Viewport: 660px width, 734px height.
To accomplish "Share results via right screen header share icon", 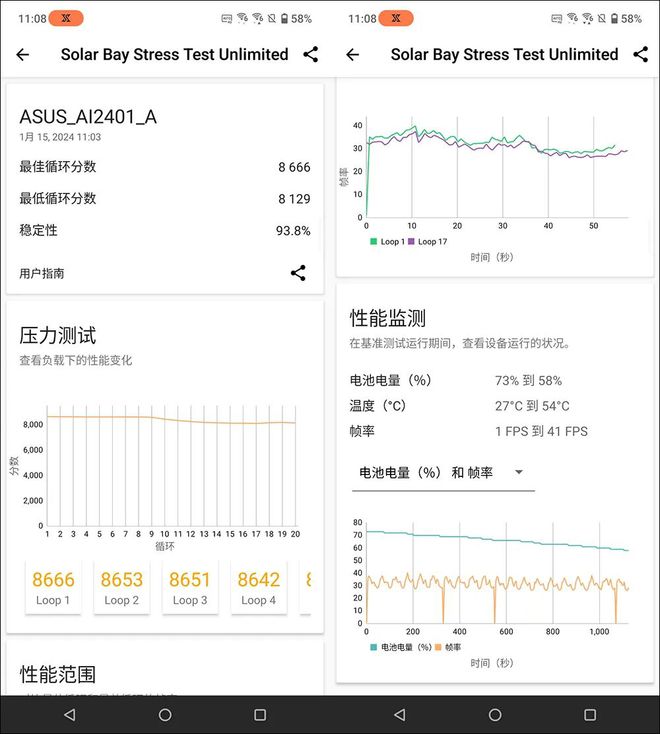I will click(641, 54).
